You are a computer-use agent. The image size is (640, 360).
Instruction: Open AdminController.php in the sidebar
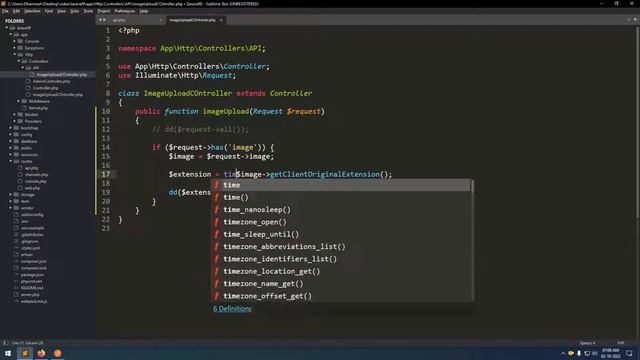pos(51,81)
